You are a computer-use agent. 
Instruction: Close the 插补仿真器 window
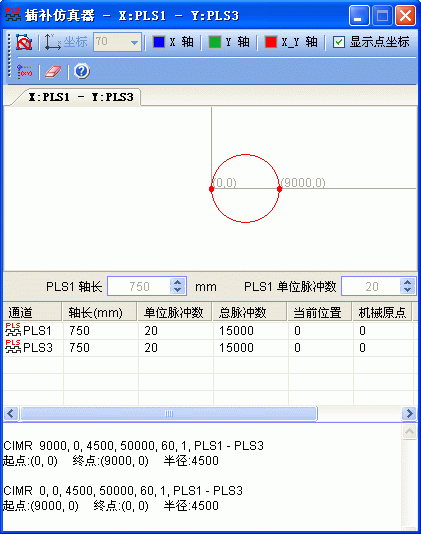(x=405, y=16)
